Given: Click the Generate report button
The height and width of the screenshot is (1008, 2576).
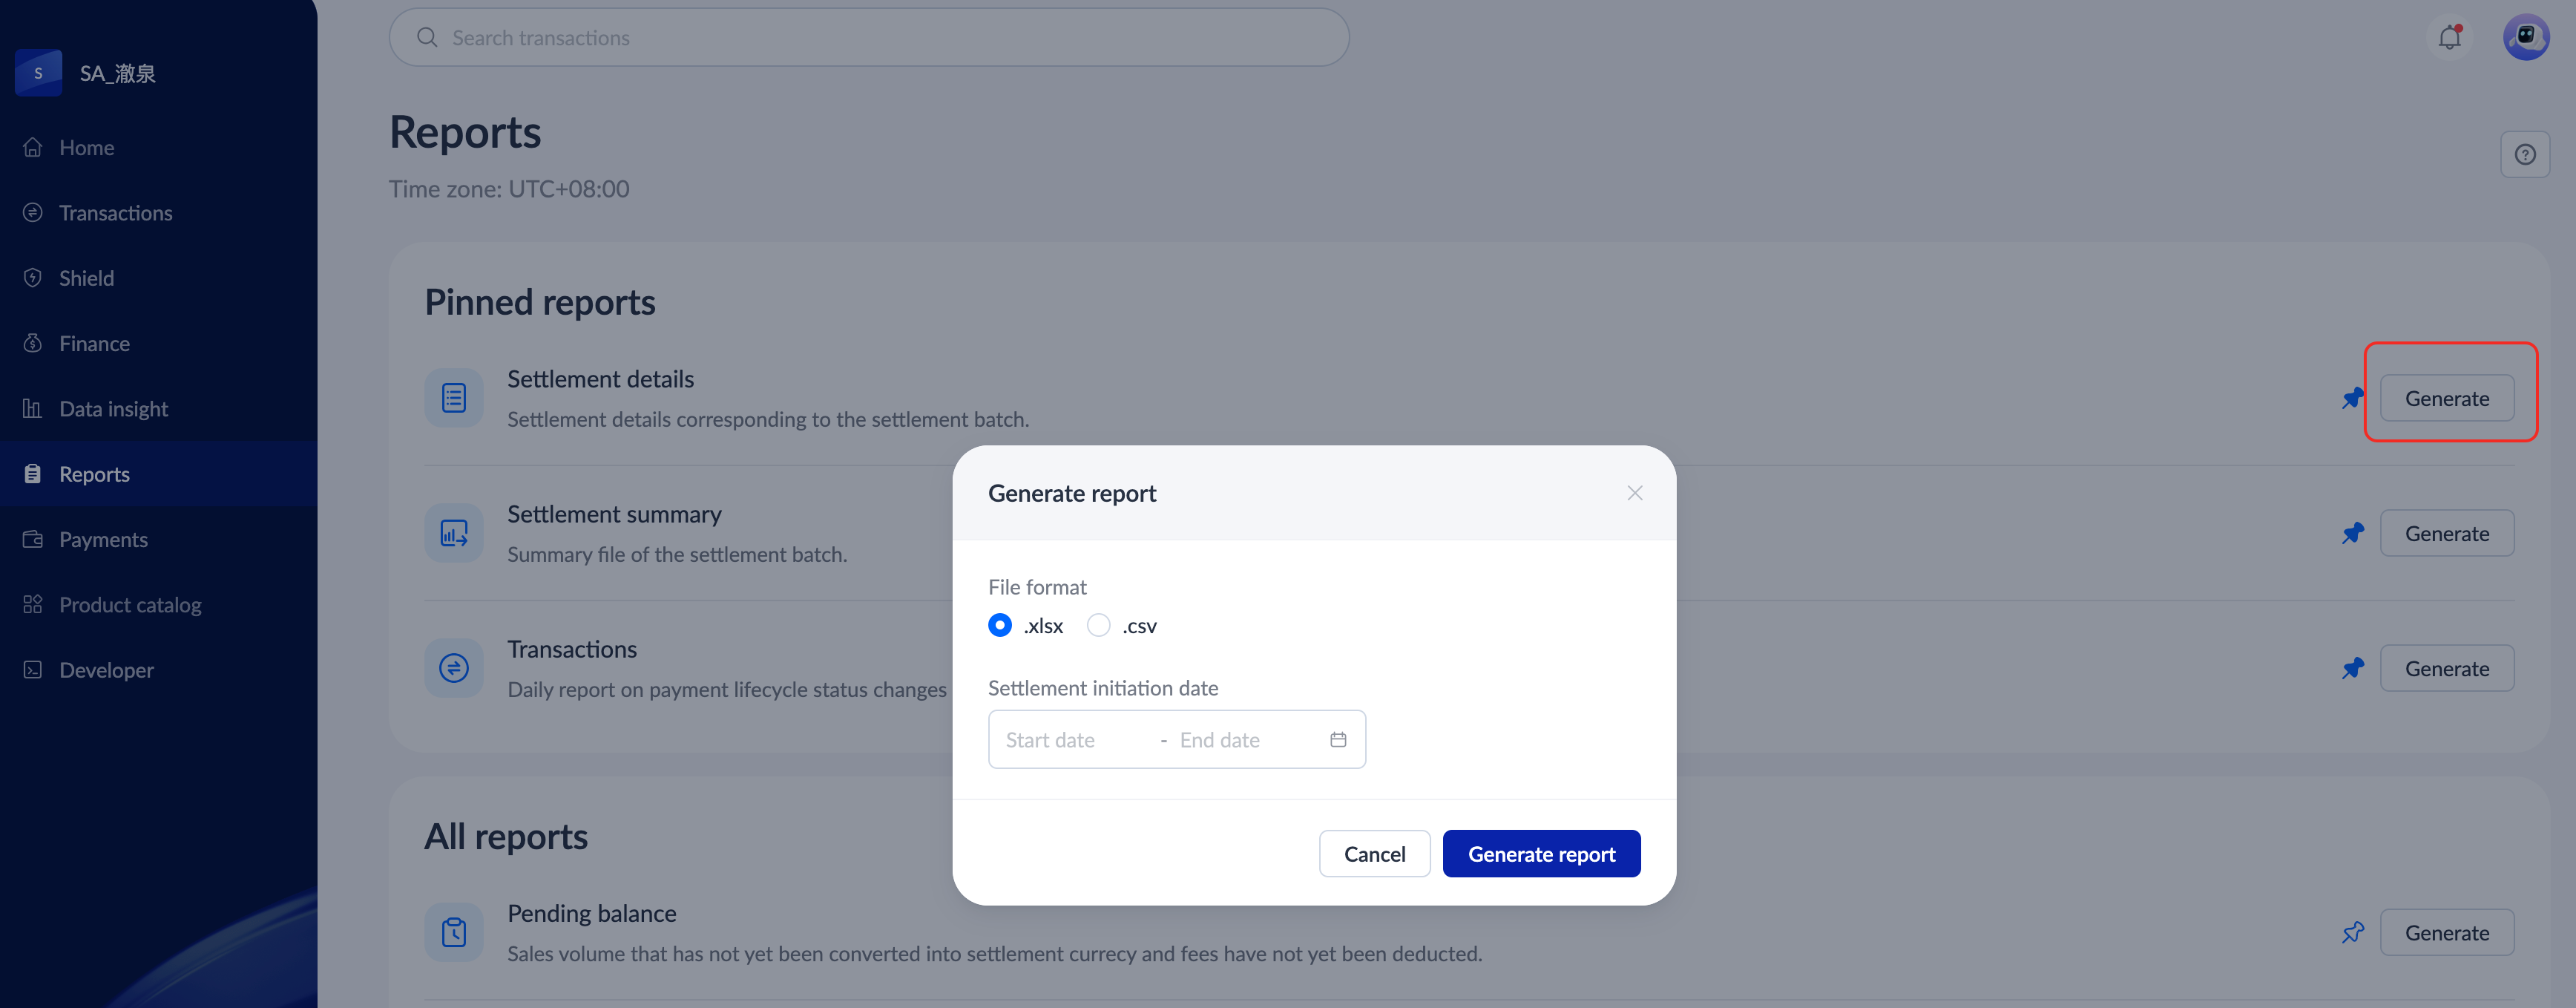Looking at the screenshot, I should click(x=1540, y=854).
